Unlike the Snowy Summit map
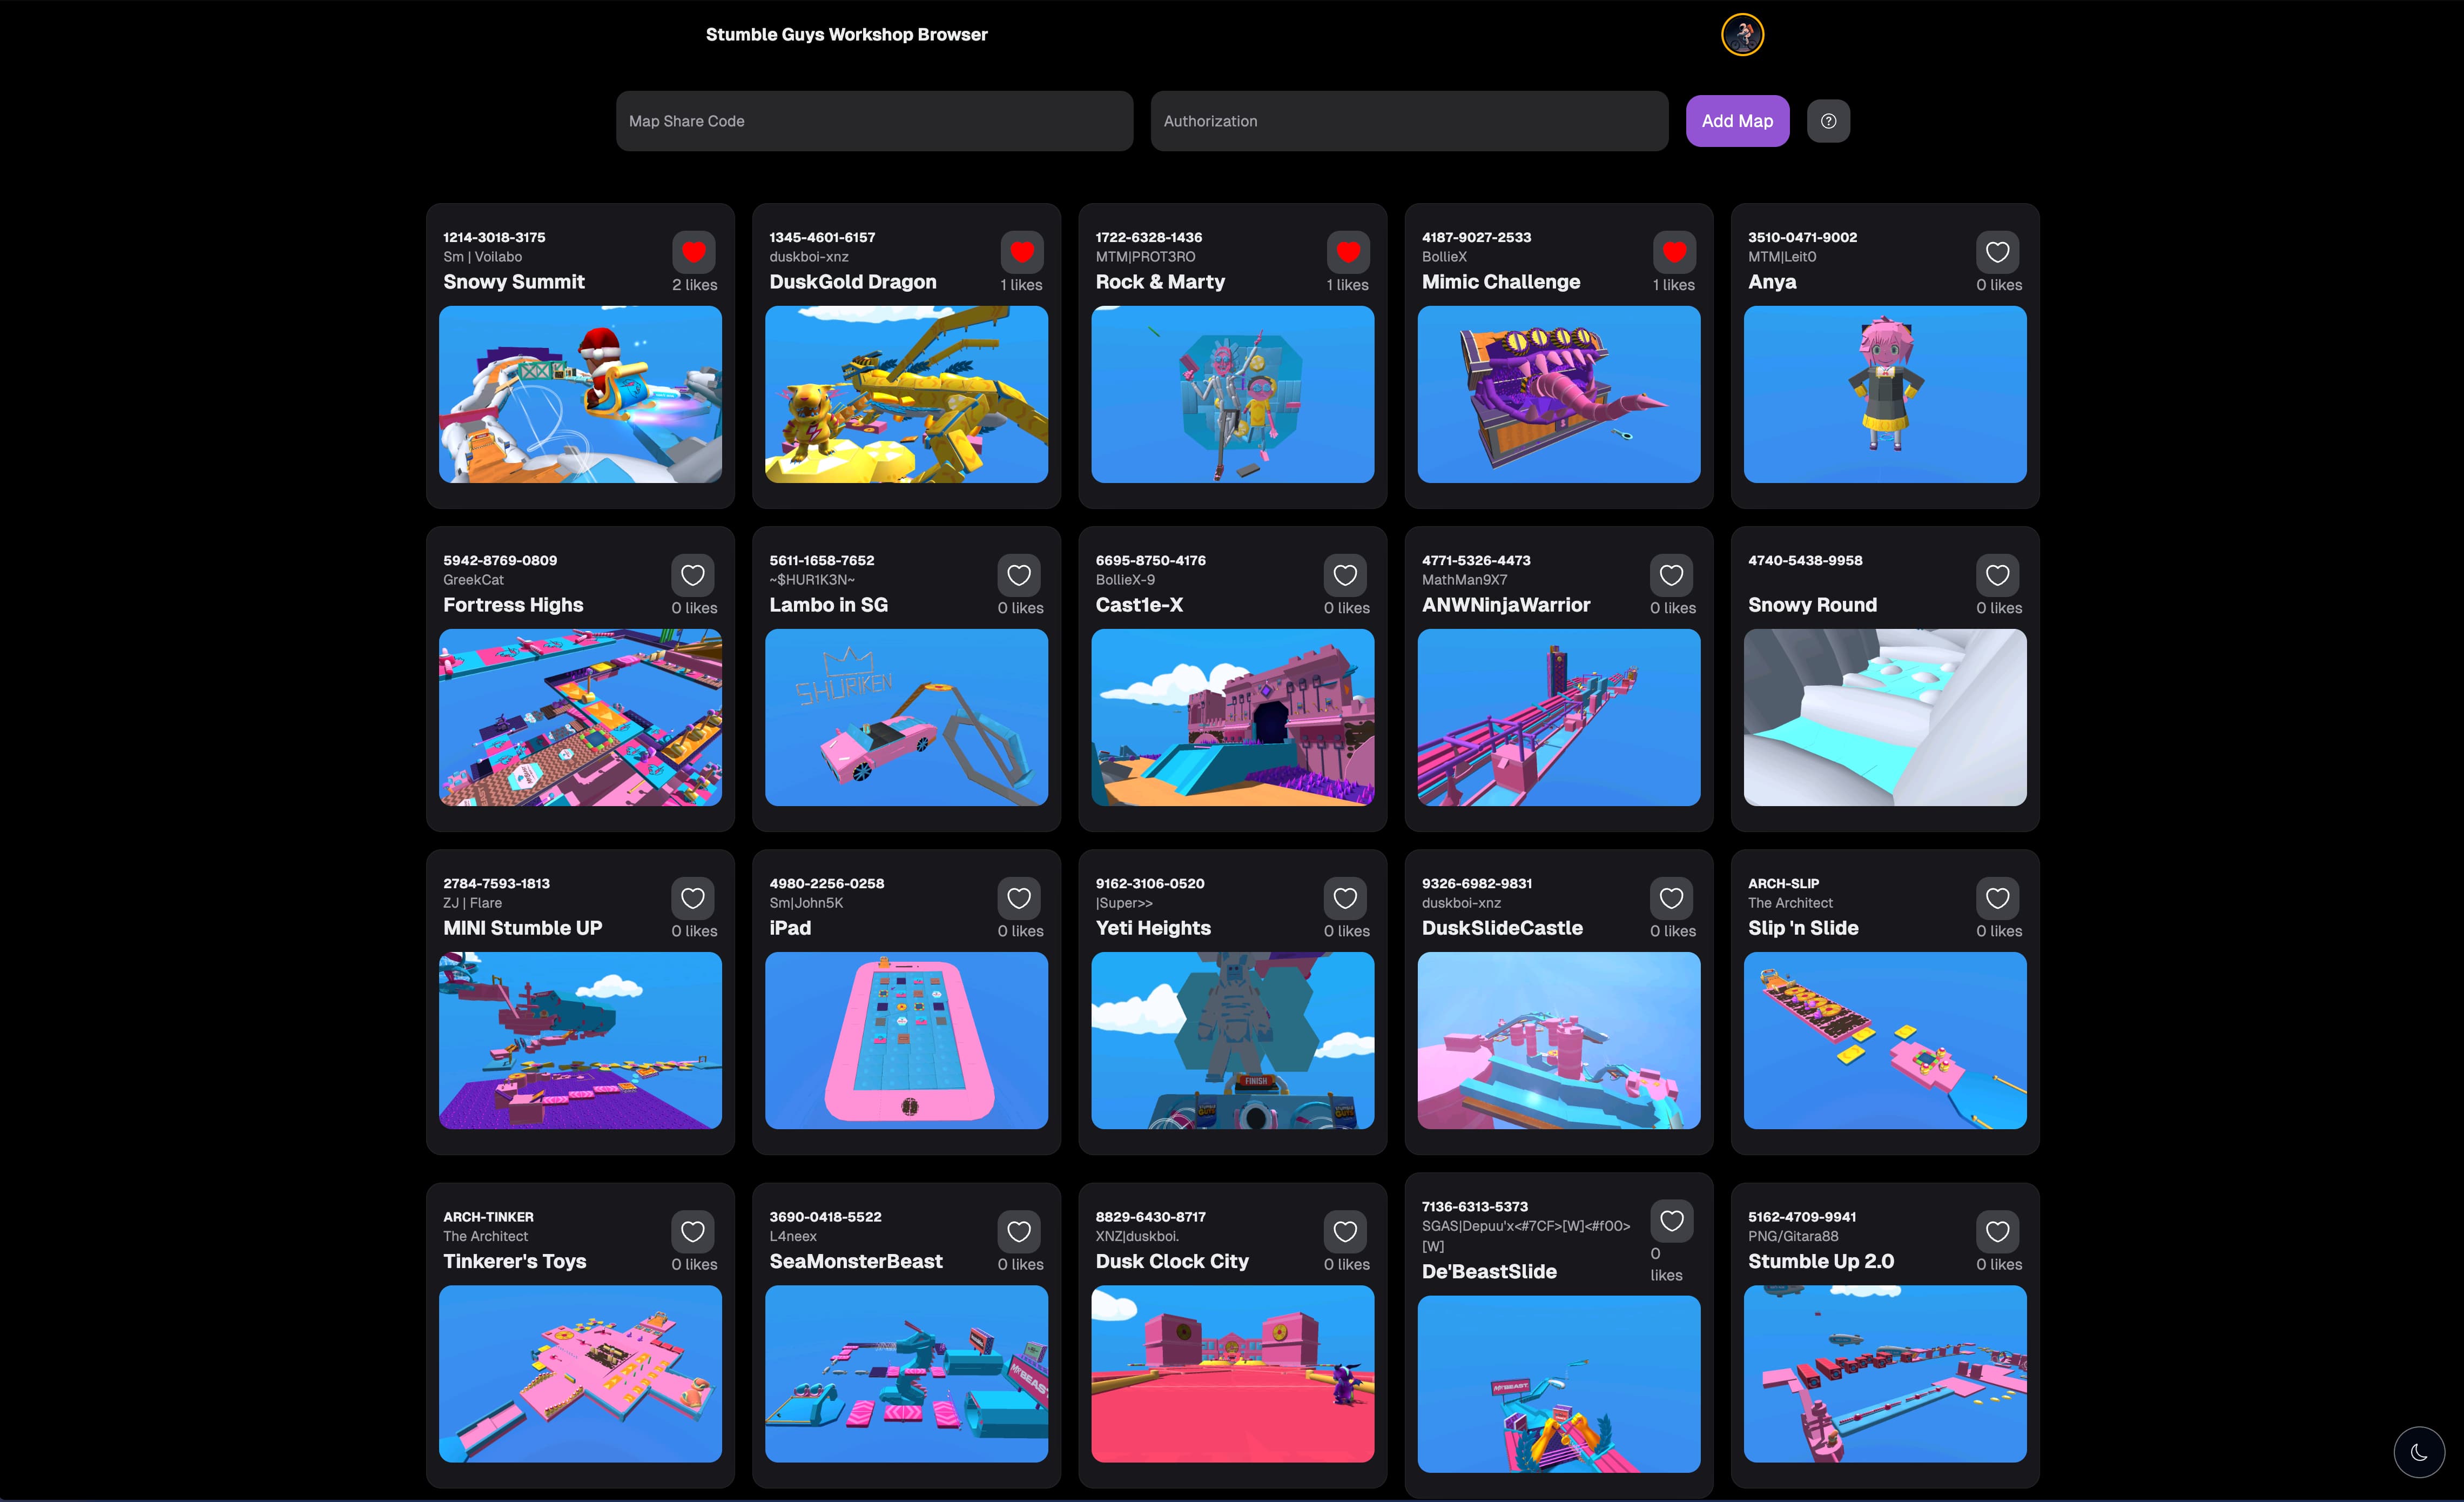Image resolution: width=2464 pixels, height=1502 pixels. 693,252
